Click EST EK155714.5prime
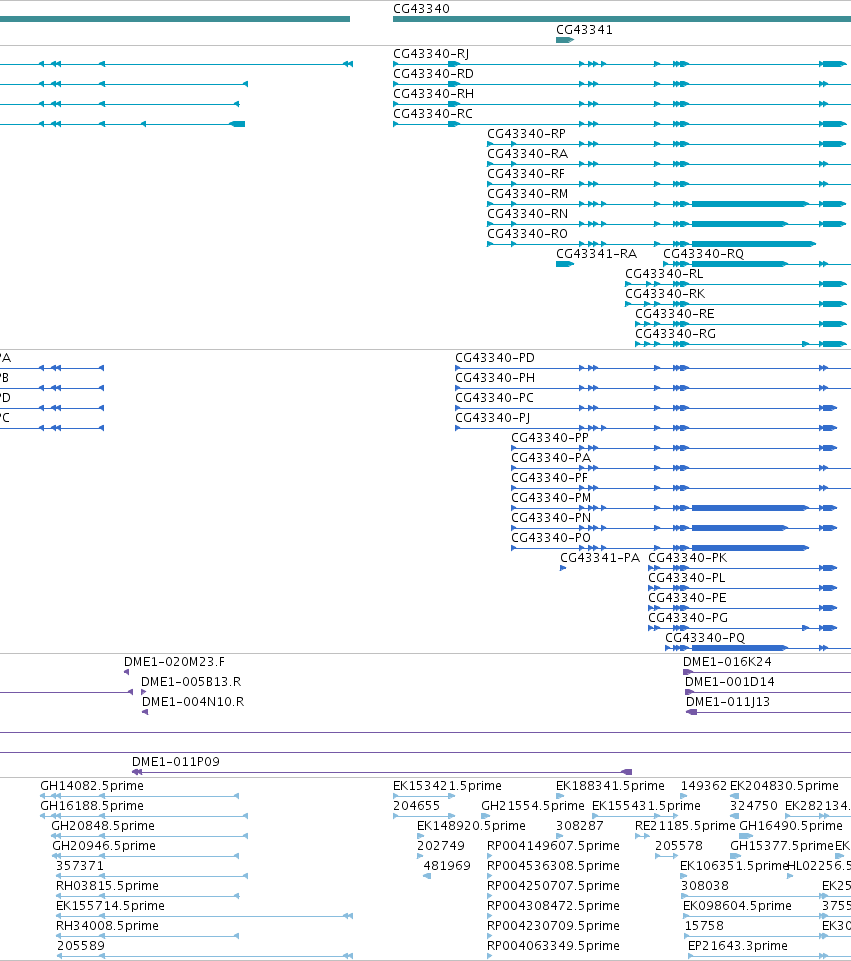 [110, 906]
